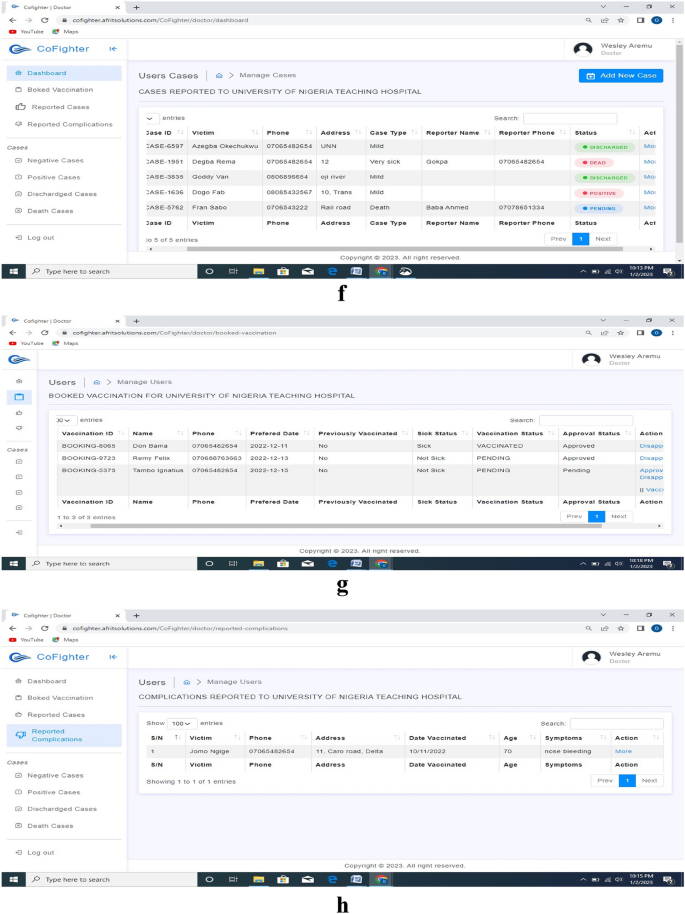Click Log out icon in collapsed sidebar

point(18,532)
